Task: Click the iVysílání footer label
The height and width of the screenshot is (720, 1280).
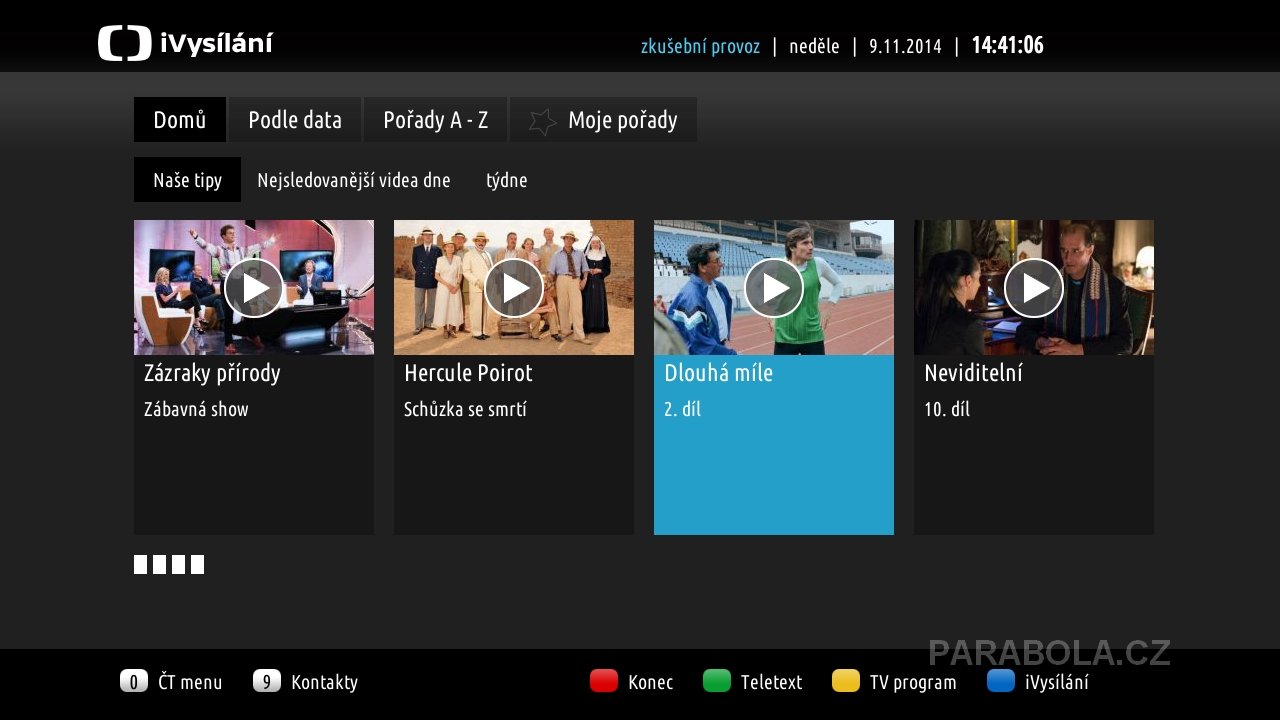Action: pyautogui.click(x=1057, y=682)
